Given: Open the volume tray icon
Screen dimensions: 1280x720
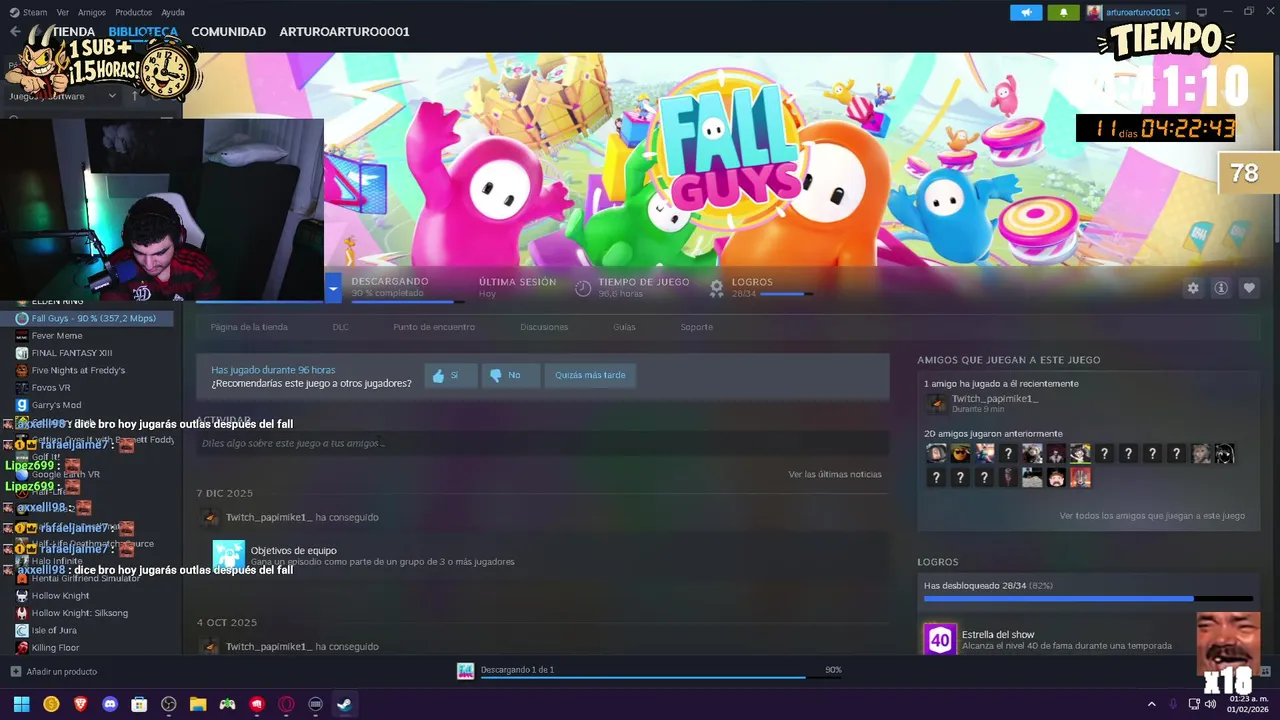Looking at the screenshot, I should point(1210,704).
